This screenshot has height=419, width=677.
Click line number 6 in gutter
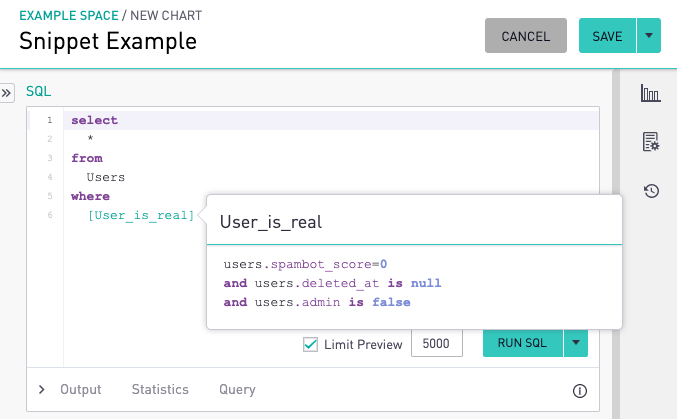pyautogui.click(x=50, y=215)
